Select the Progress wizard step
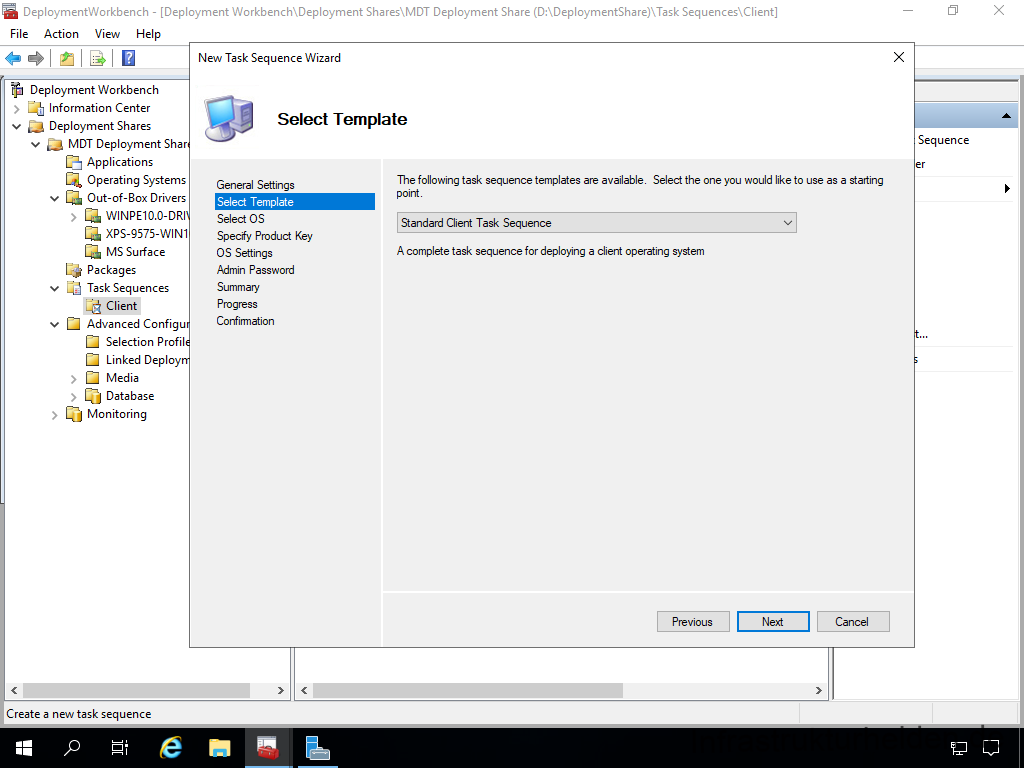 click(237, 304)
